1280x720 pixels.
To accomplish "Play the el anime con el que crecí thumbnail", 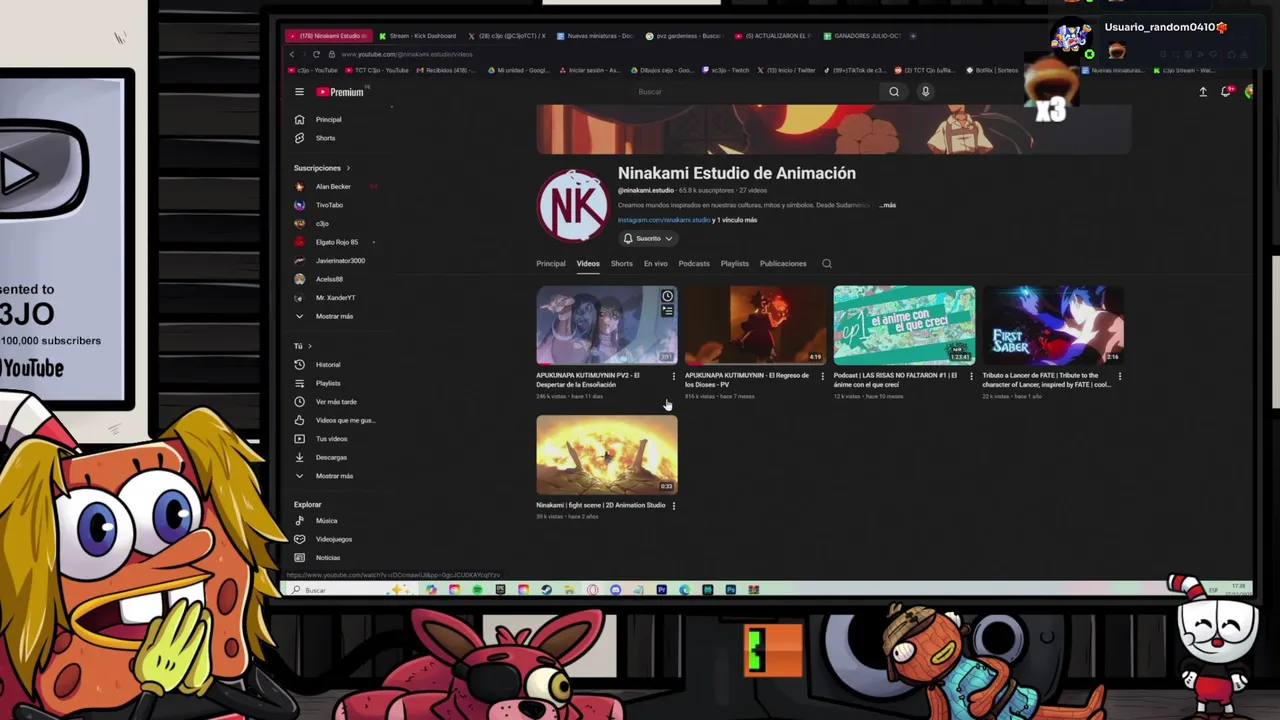I will [x=904, y=325].
